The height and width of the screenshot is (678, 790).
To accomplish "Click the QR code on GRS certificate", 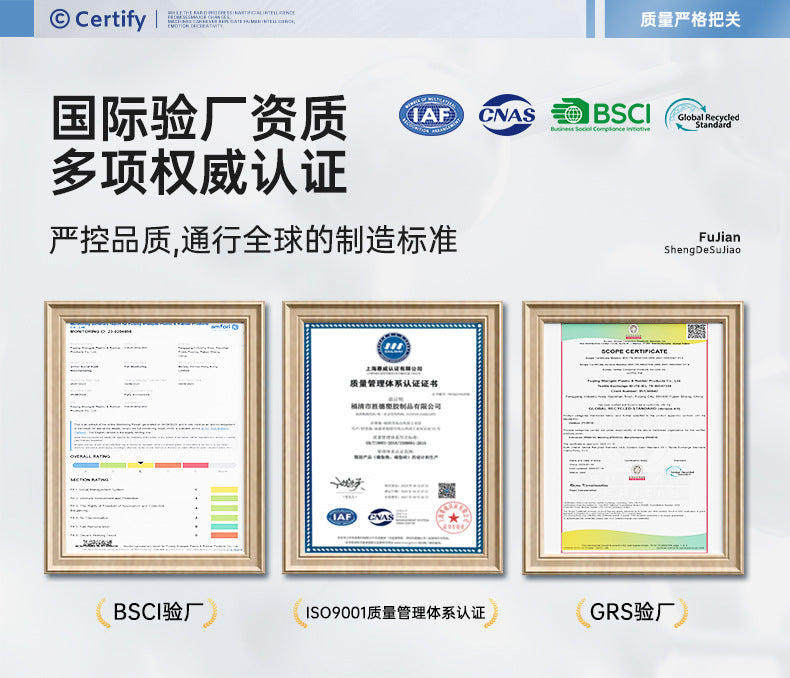I will click(x=697, y=331).
